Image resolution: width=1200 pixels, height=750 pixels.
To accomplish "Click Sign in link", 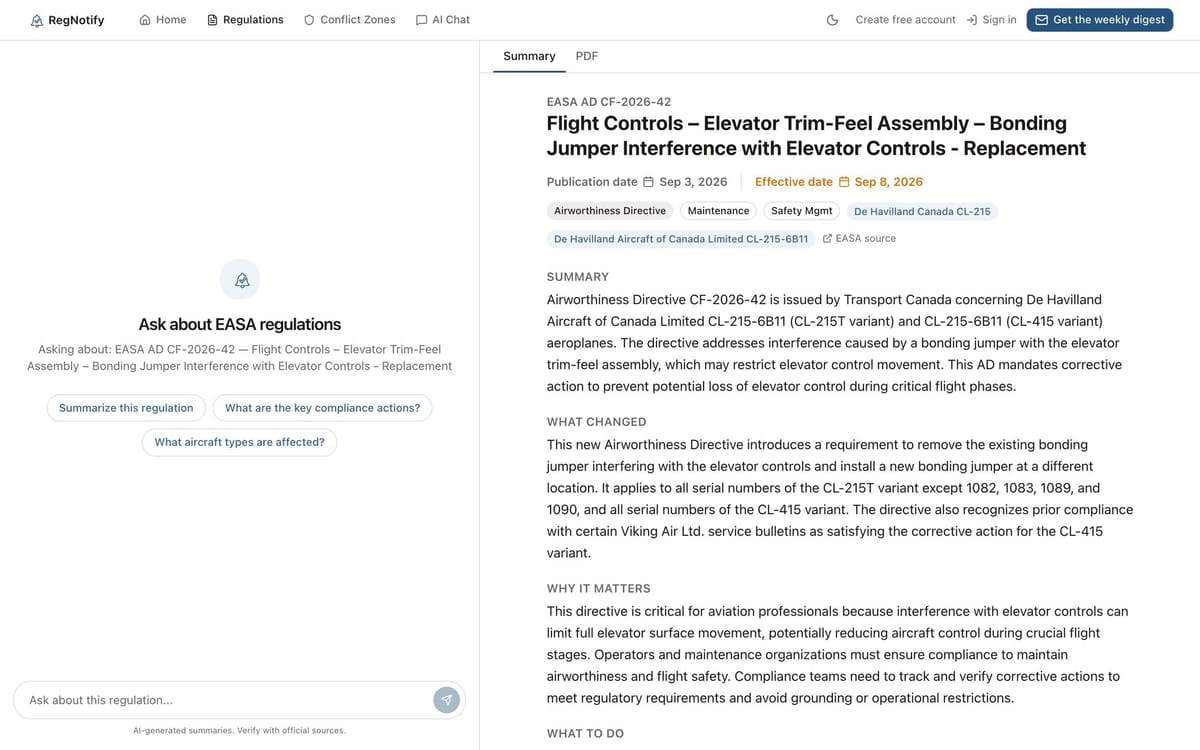I will pyautogui.click(x=991, y=20).
